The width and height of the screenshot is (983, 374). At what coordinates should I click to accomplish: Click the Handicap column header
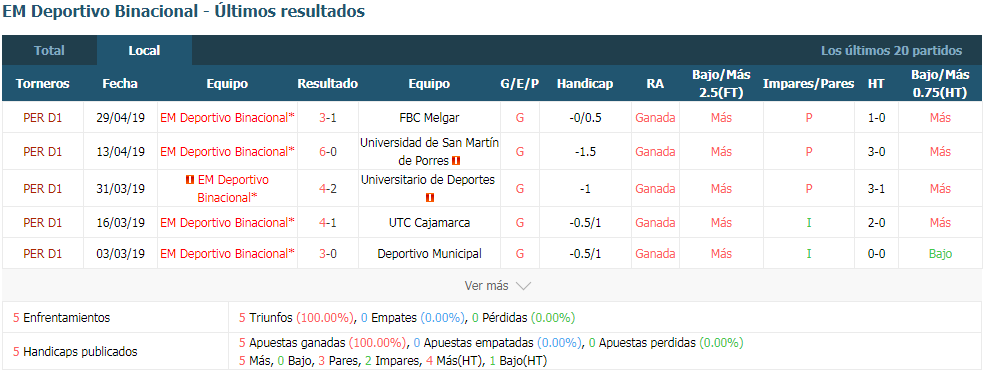click(585, 84)
